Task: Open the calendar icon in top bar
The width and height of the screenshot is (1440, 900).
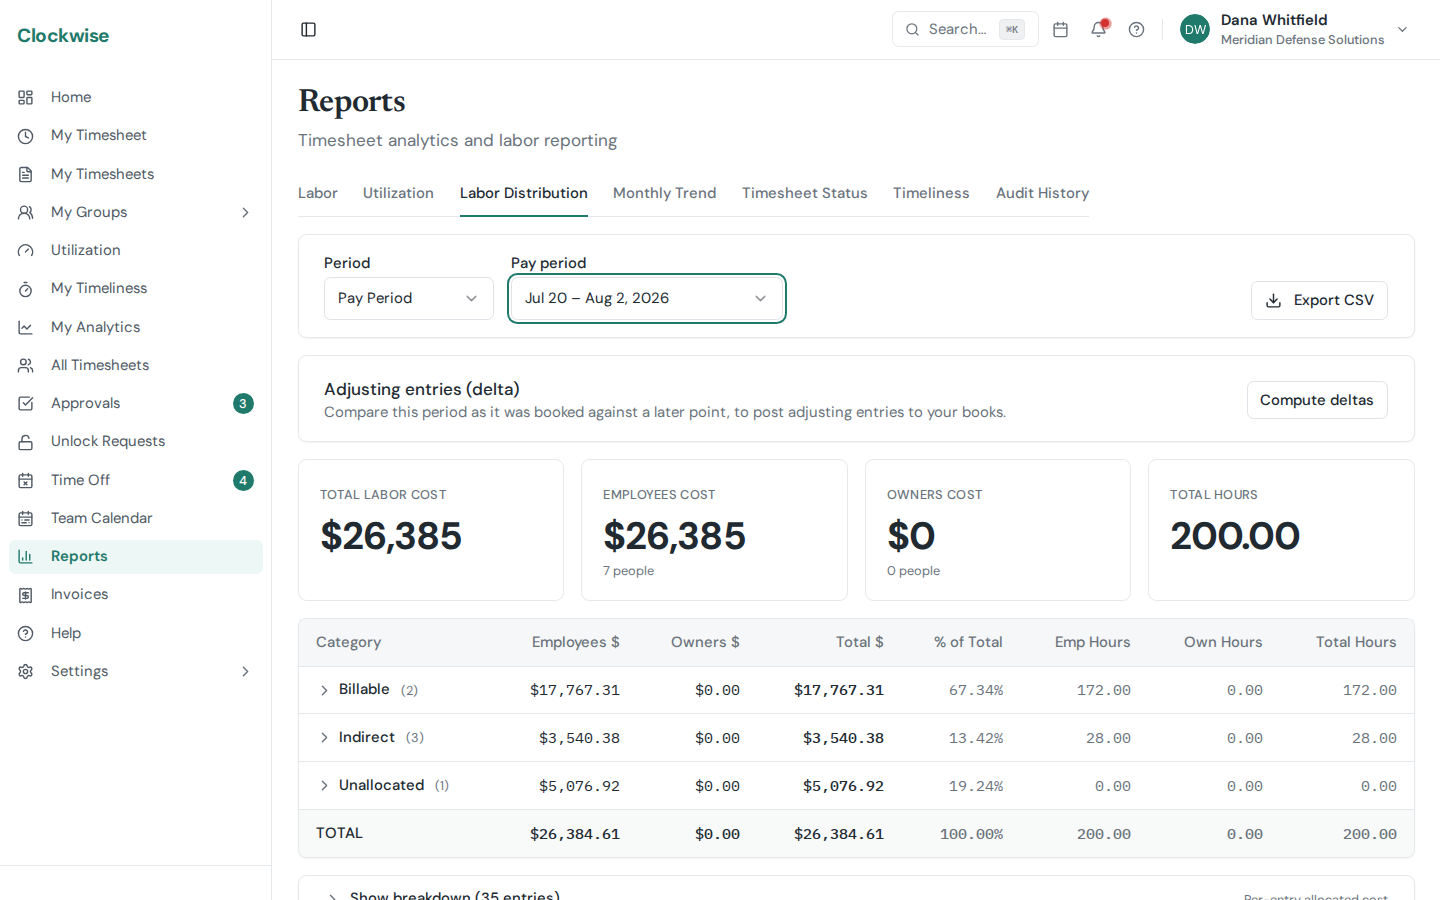Action: 1061,30
